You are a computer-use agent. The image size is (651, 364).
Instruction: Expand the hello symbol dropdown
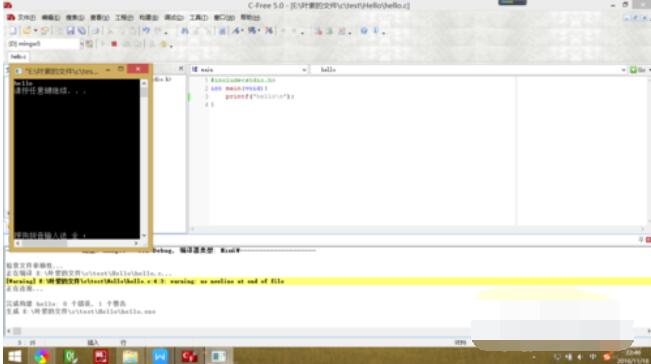[x=623, y=70]
